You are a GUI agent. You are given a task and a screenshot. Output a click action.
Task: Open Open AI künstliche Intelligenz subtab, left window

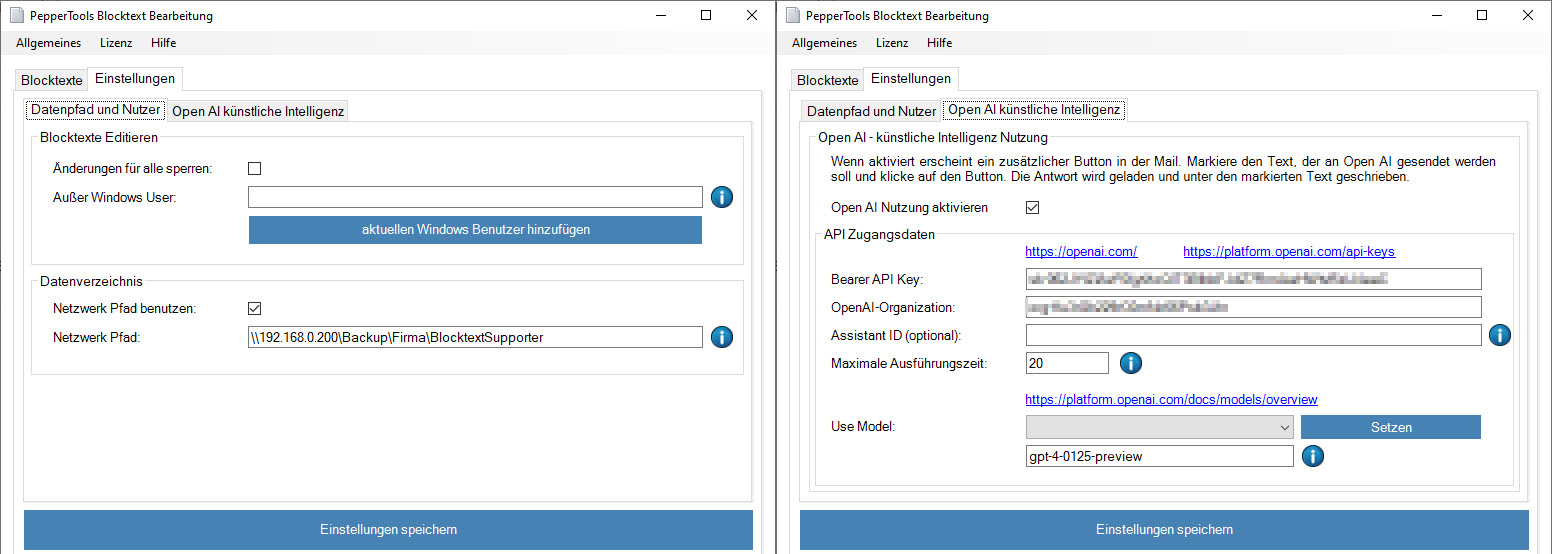coord(258,111)
